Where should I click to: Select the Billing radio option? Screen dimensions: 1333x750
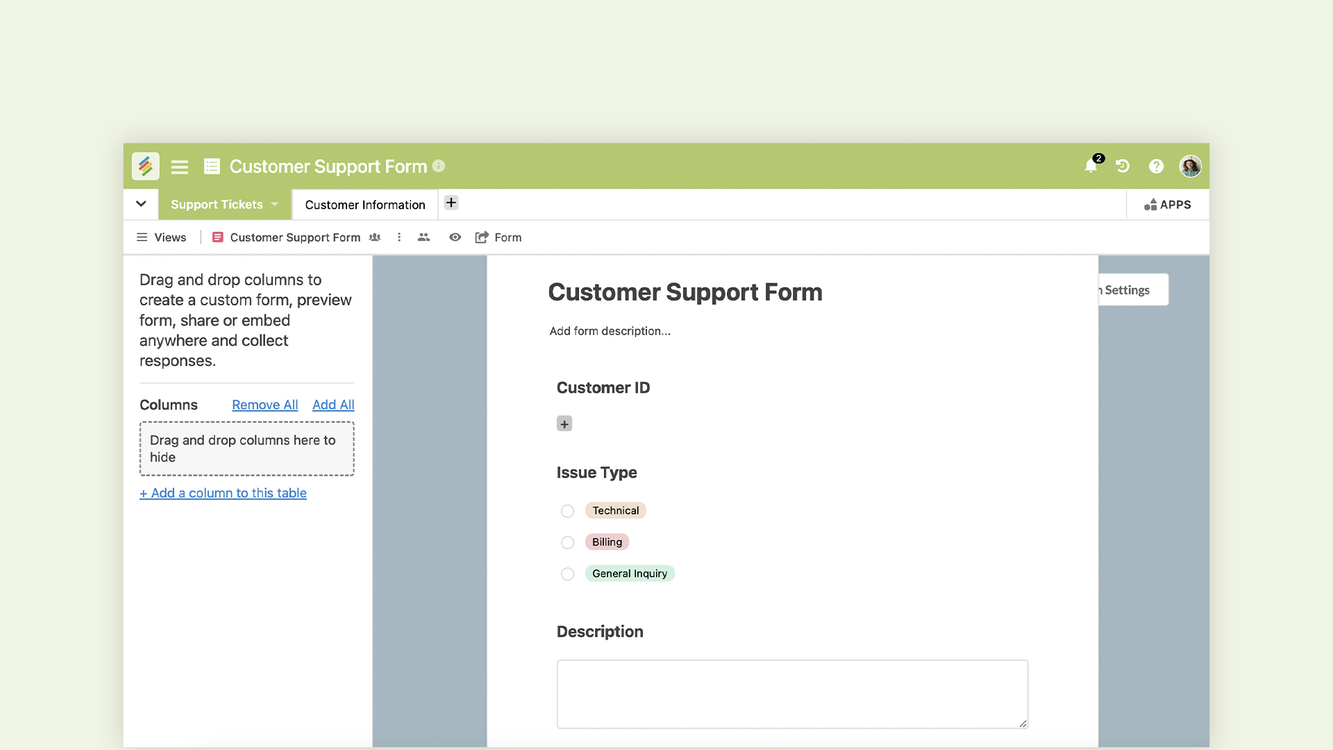567,542
